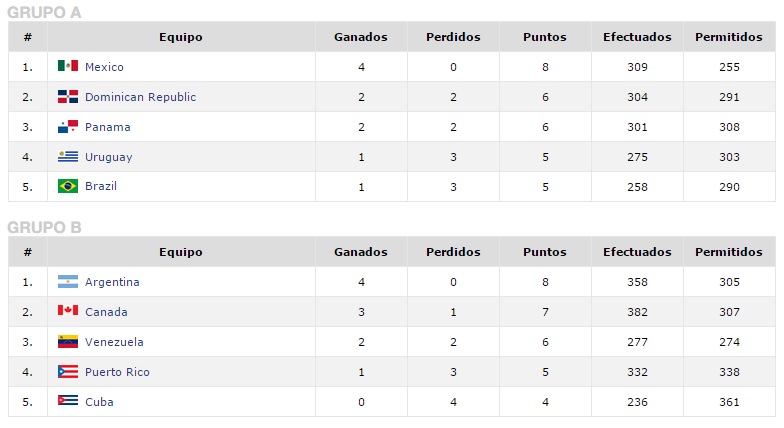784x428 pixels.
Task: Open the Argentina team link
Action: tap(112, 282)
